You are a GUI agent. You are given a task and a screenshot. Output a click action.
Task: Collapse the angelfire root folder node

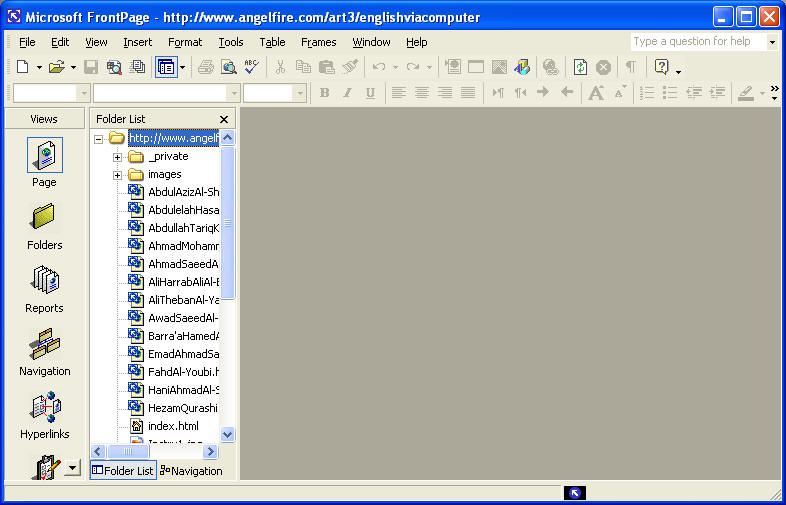point(99,139)
